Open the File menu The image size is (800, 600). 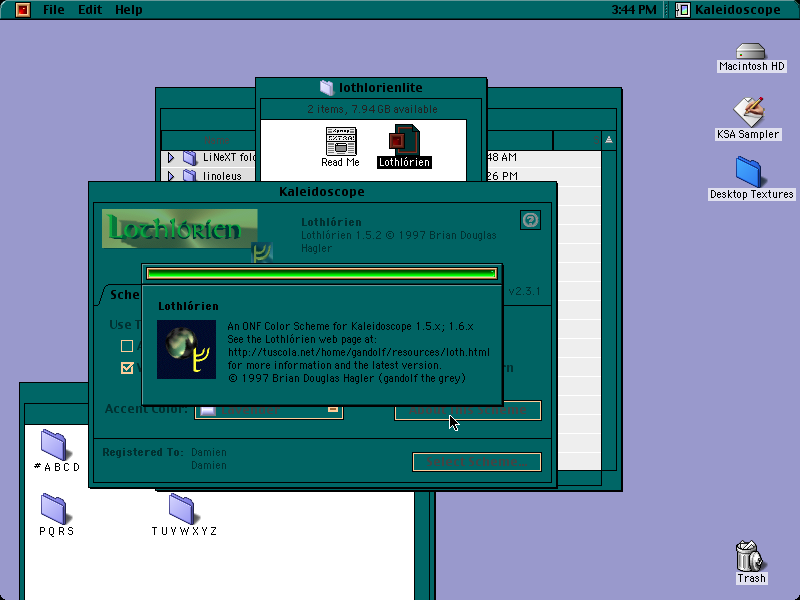tap(54, 10)
